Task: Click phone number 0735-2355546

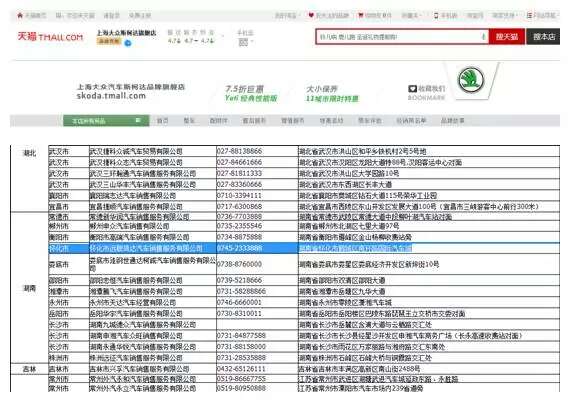Action: point(239,226)
